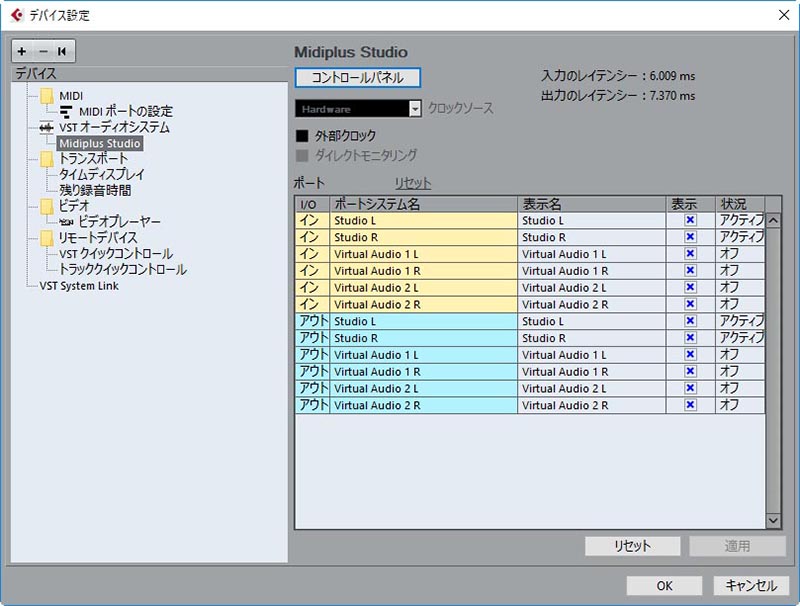This screenshot has height=606, width=800.
Task: Confirm settings with the OK button
Action: 663,585
